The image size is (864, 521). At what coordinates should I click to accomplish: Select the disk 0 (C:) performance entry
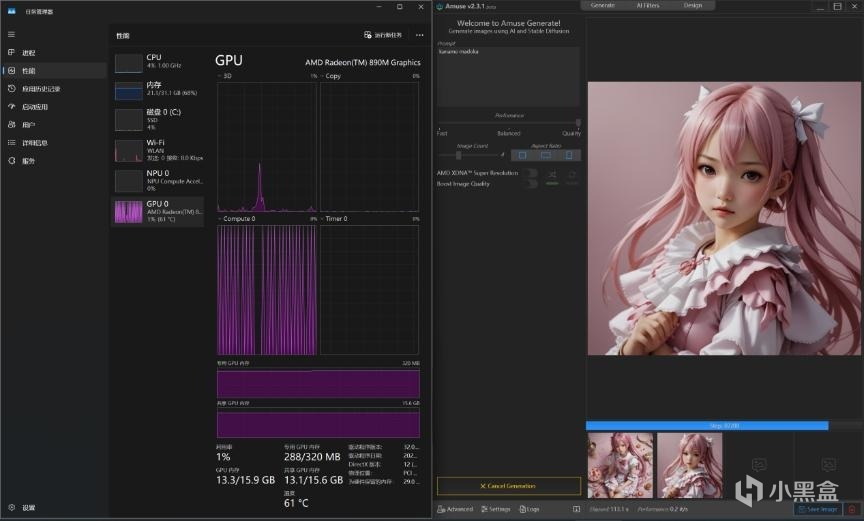pyautogui.click(x=158, y=120)
